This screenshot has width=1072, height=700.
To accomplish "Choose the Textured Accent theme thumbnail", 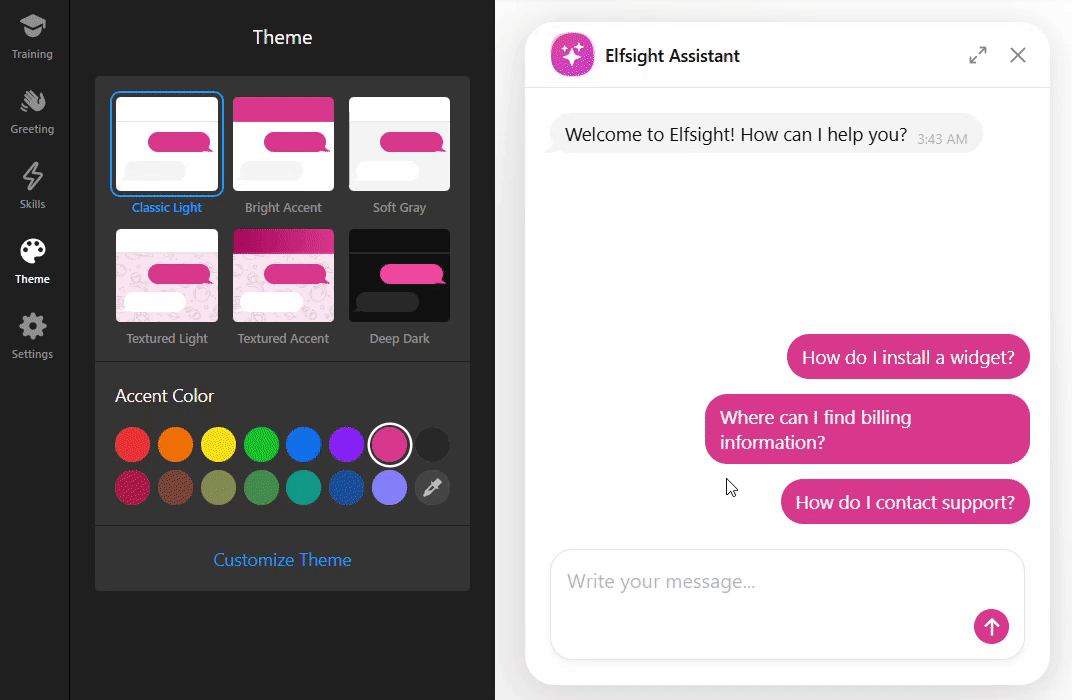I will click(x=283, y=275).
